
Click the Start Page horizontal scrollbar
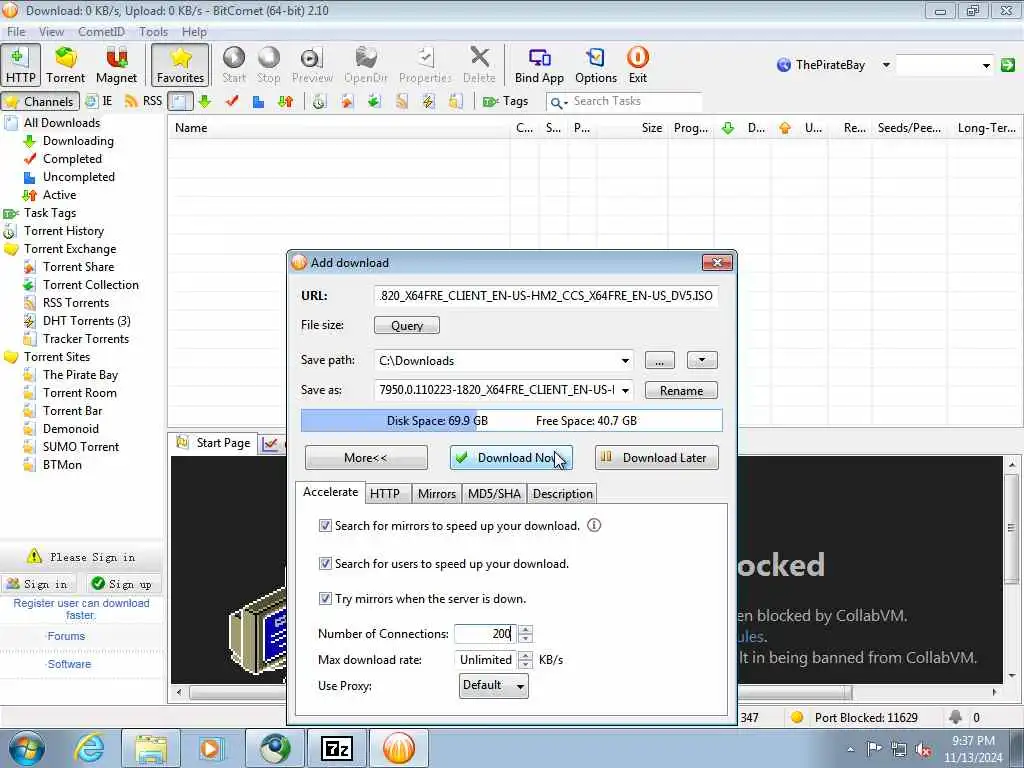(586, 692)
